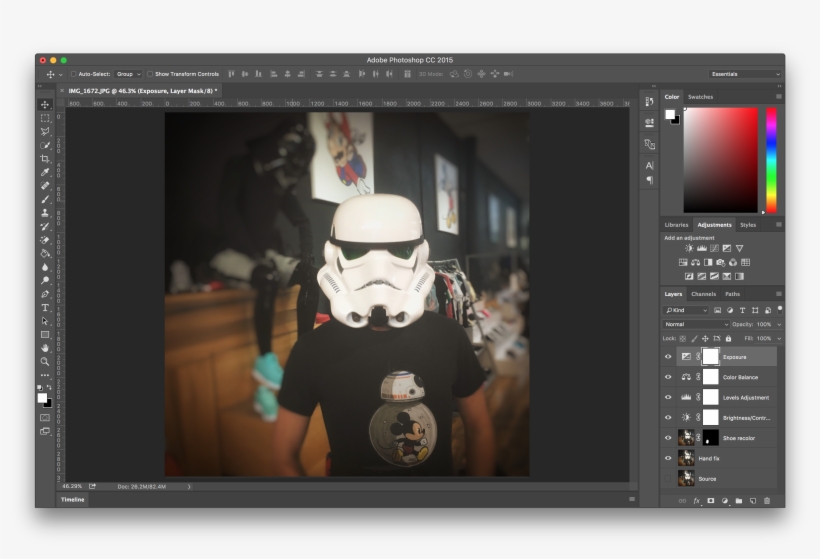Select the Dodge tool
820x559 pixels.
45,281
